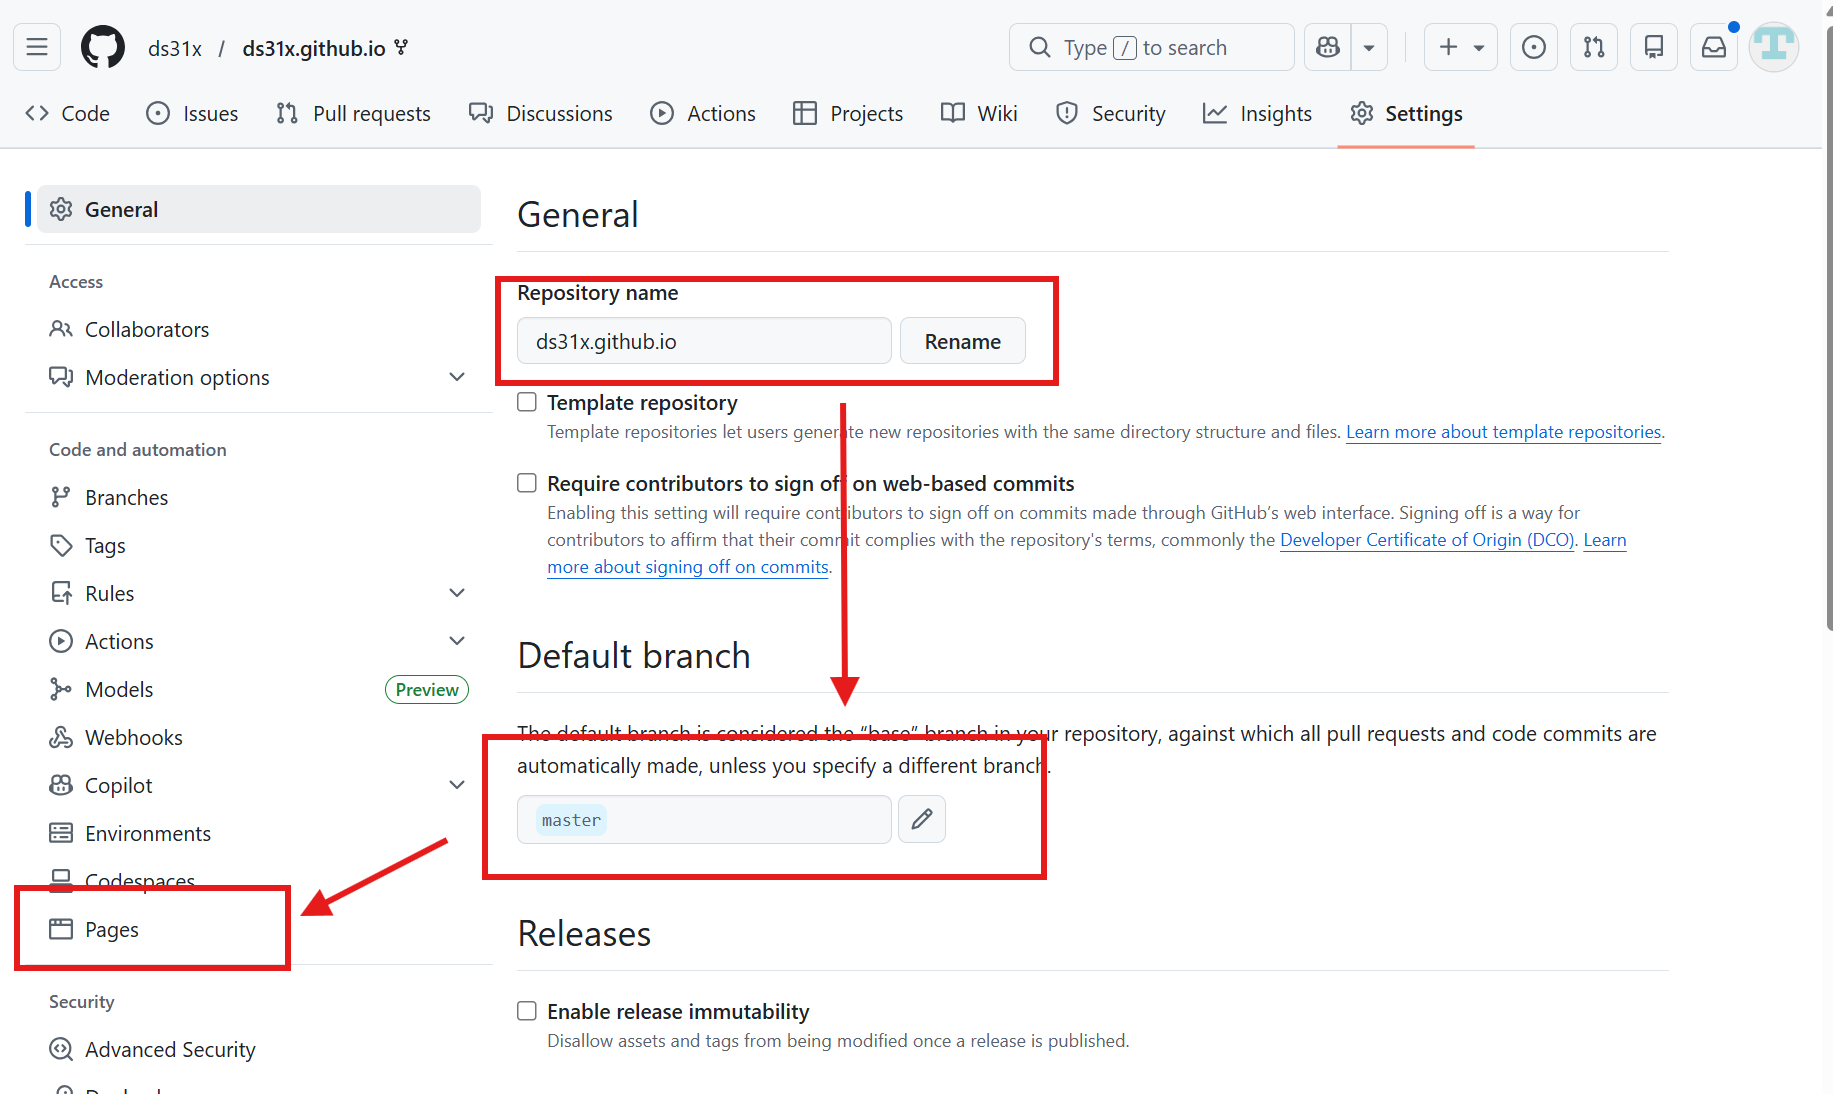
Task: Switch to the Actions tab
Action: pyautogui.click(x=703, y=113)
